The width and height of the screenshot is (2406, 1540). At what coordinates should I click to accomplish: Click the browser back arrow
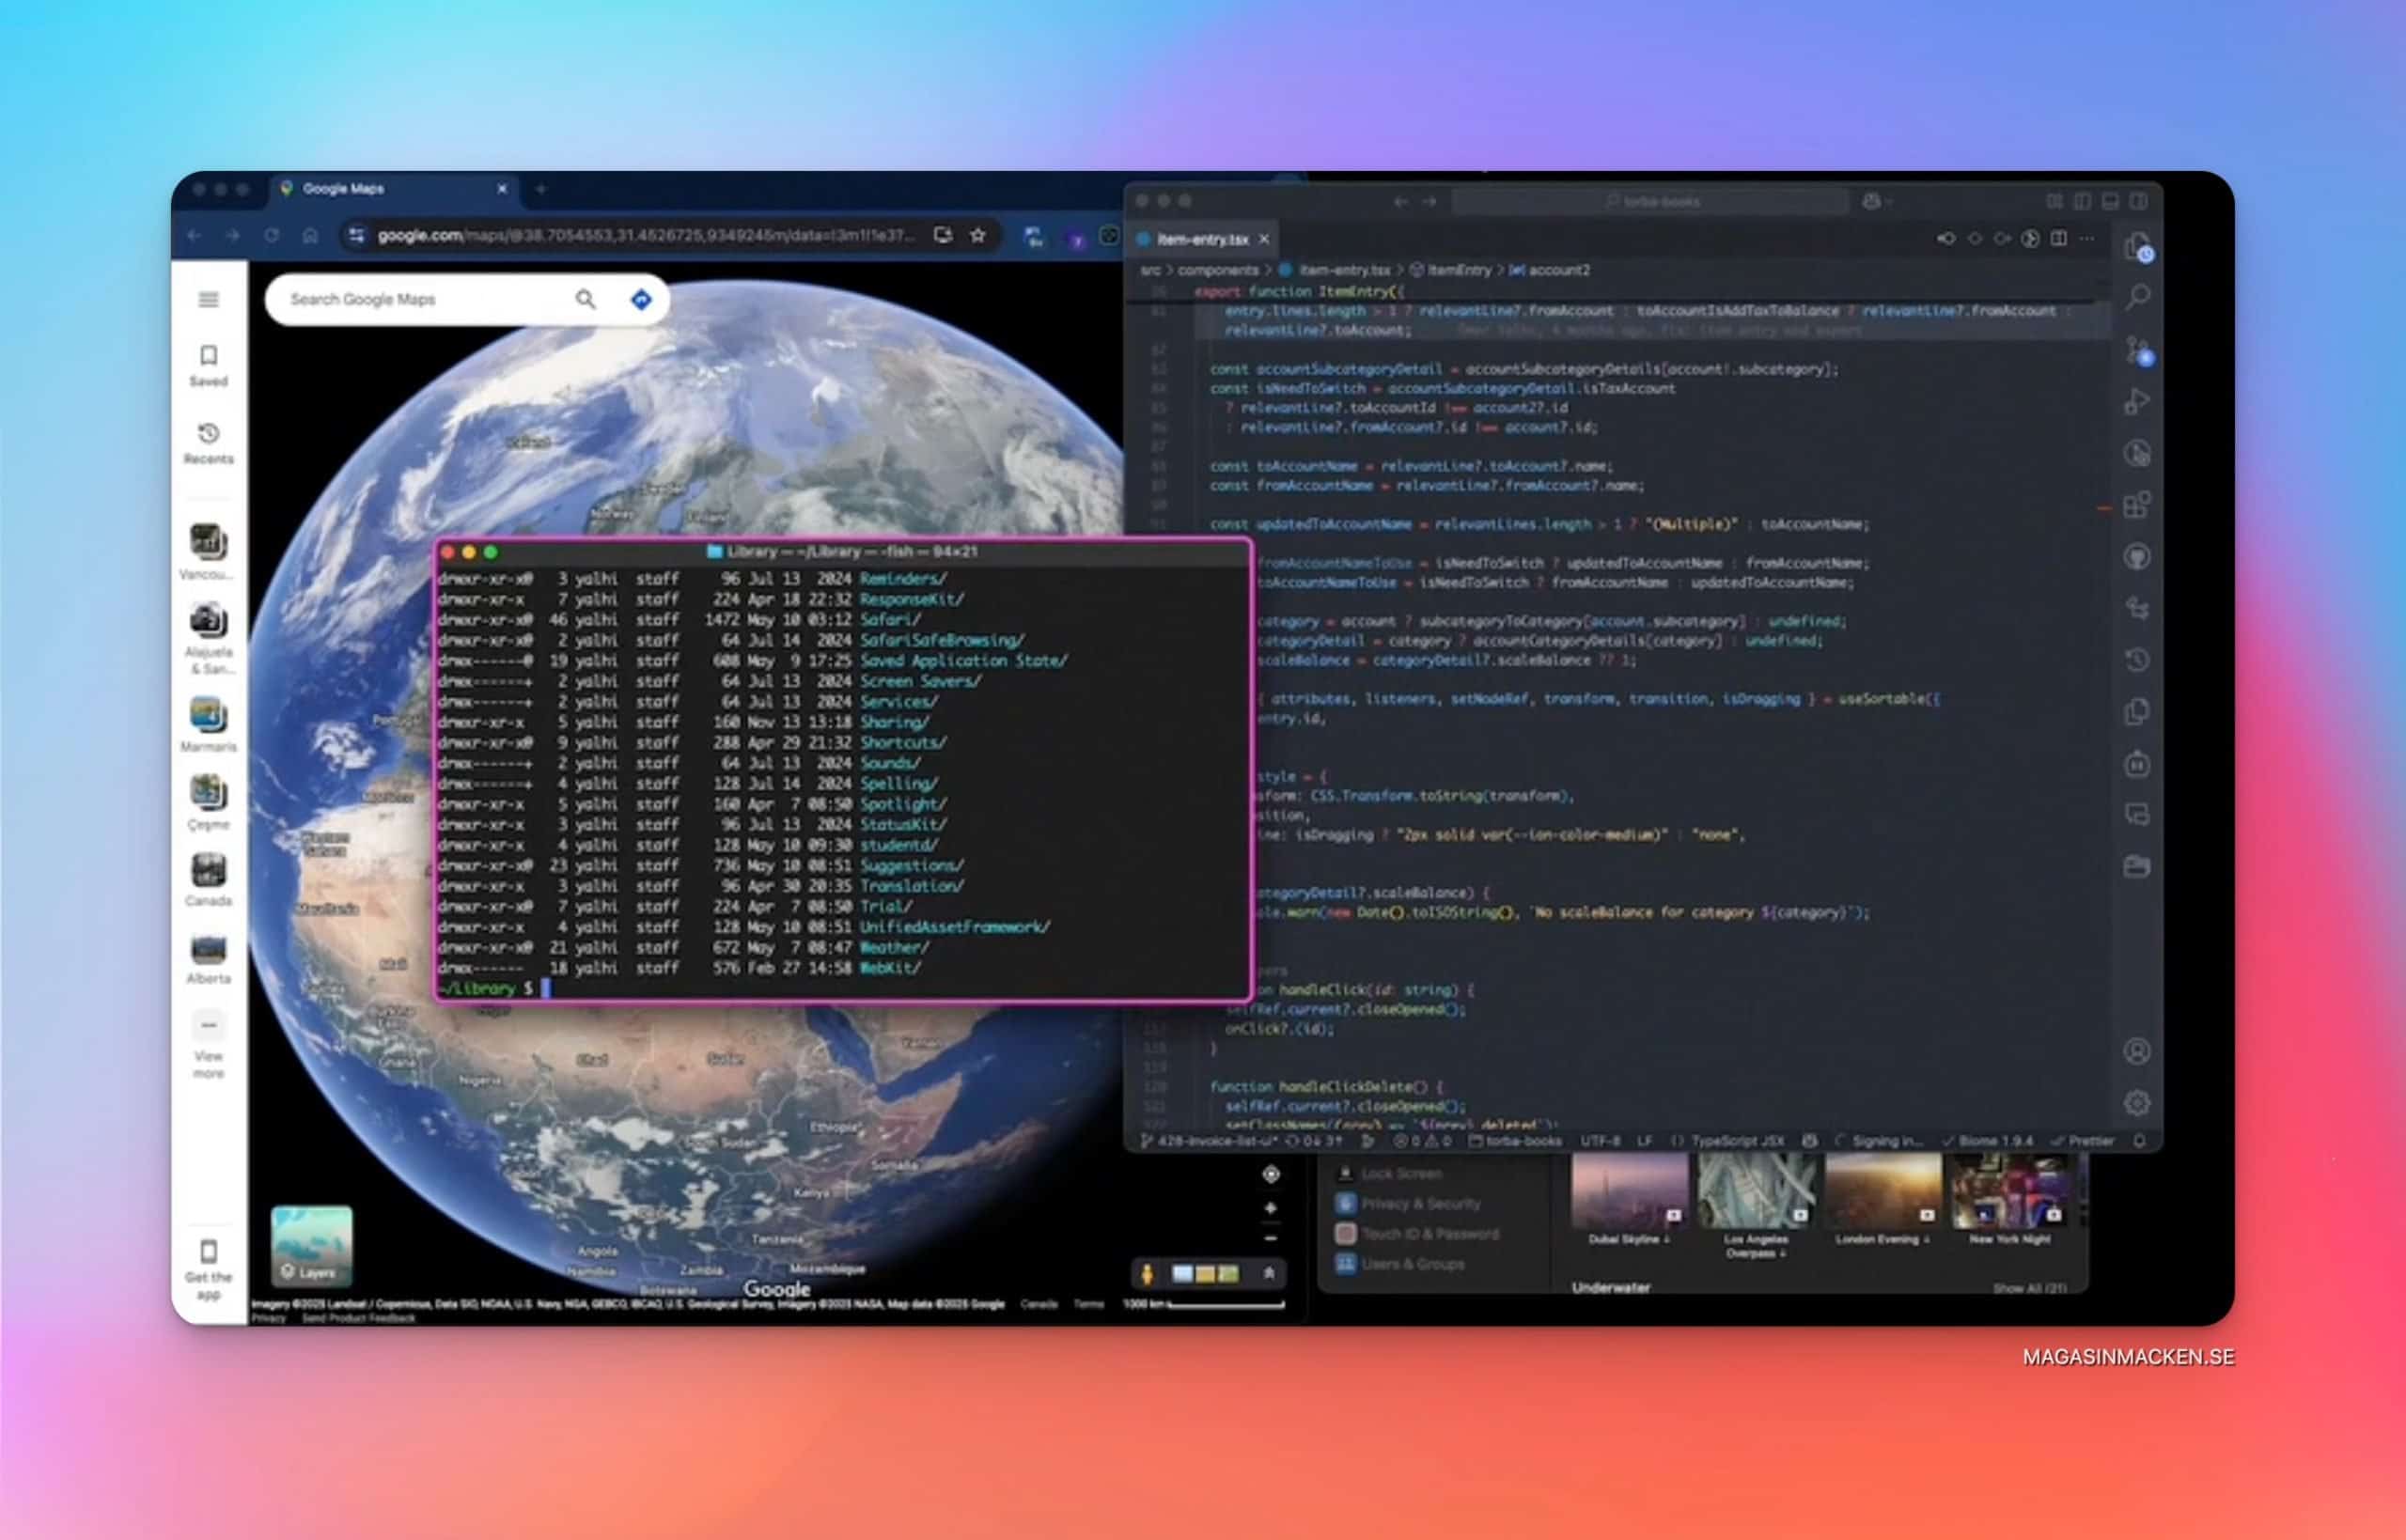click(x=194, y=235)
